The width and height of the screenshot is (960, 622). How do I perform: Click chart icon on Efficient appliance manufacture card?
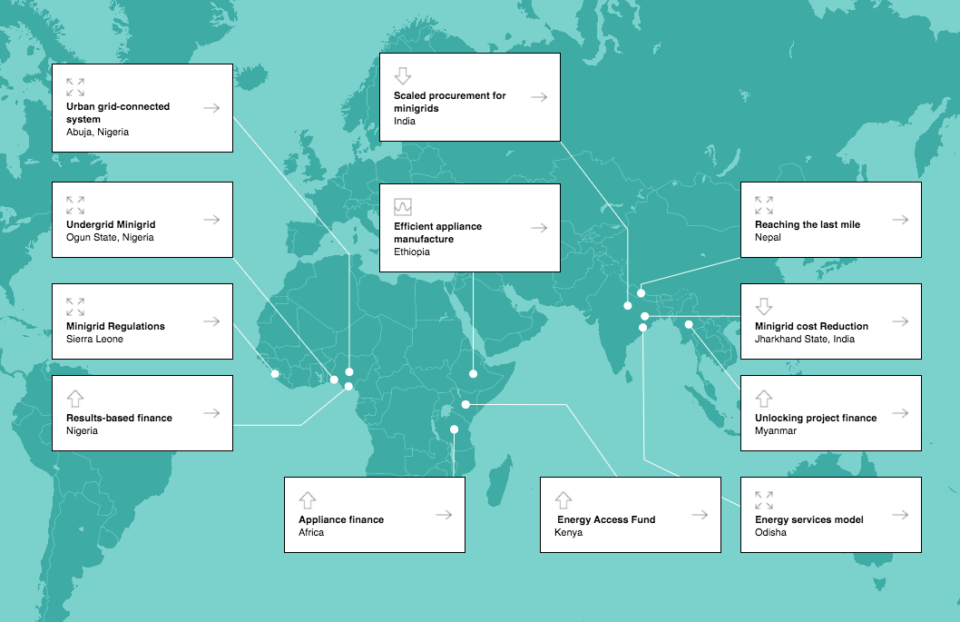pyautogui.click(x=403, y=207)
